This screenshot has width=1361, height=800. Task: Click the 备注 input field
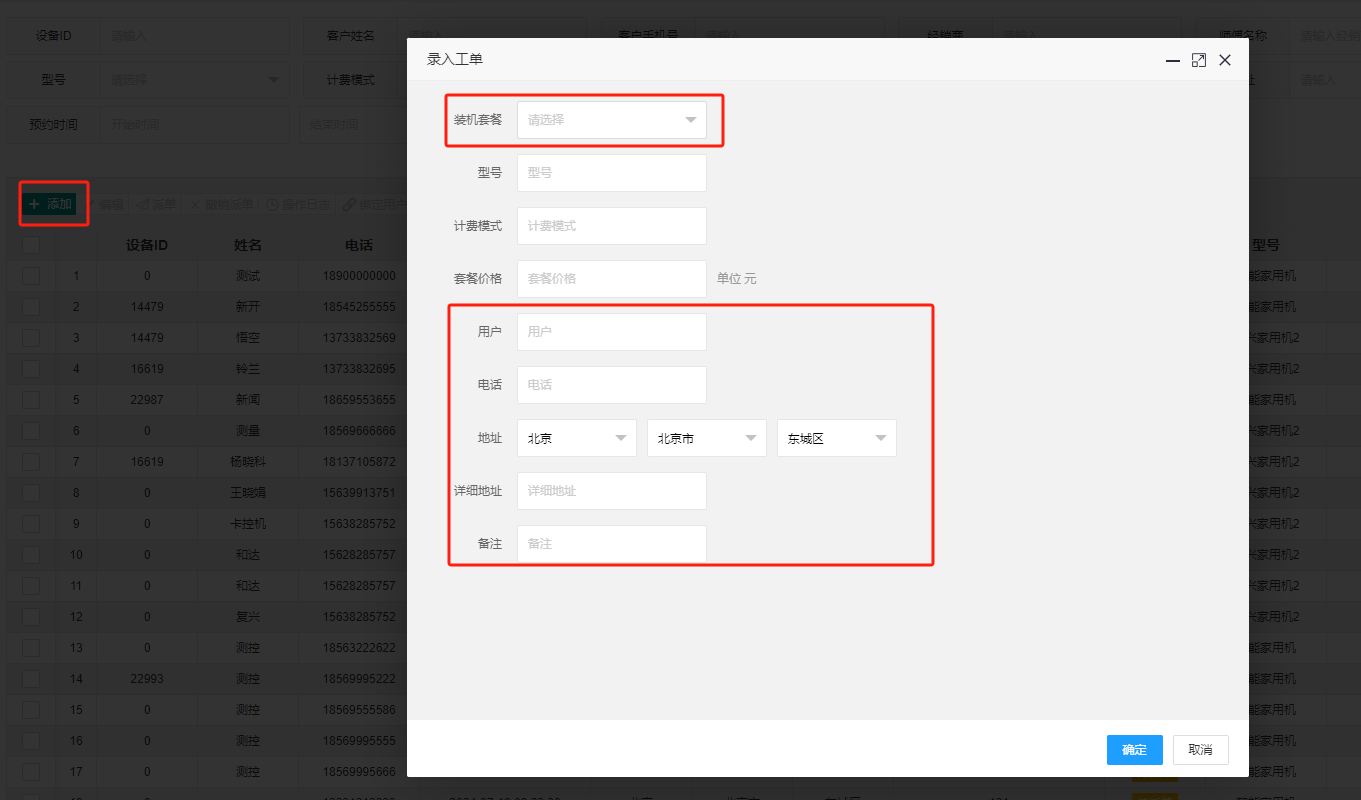612,544
